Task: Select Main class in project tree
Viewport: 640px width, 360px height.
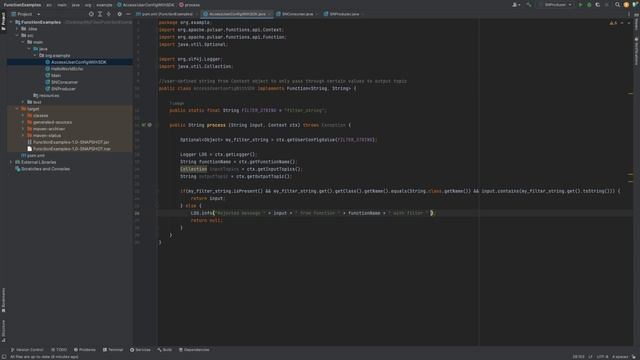Action: coord(56,76)
